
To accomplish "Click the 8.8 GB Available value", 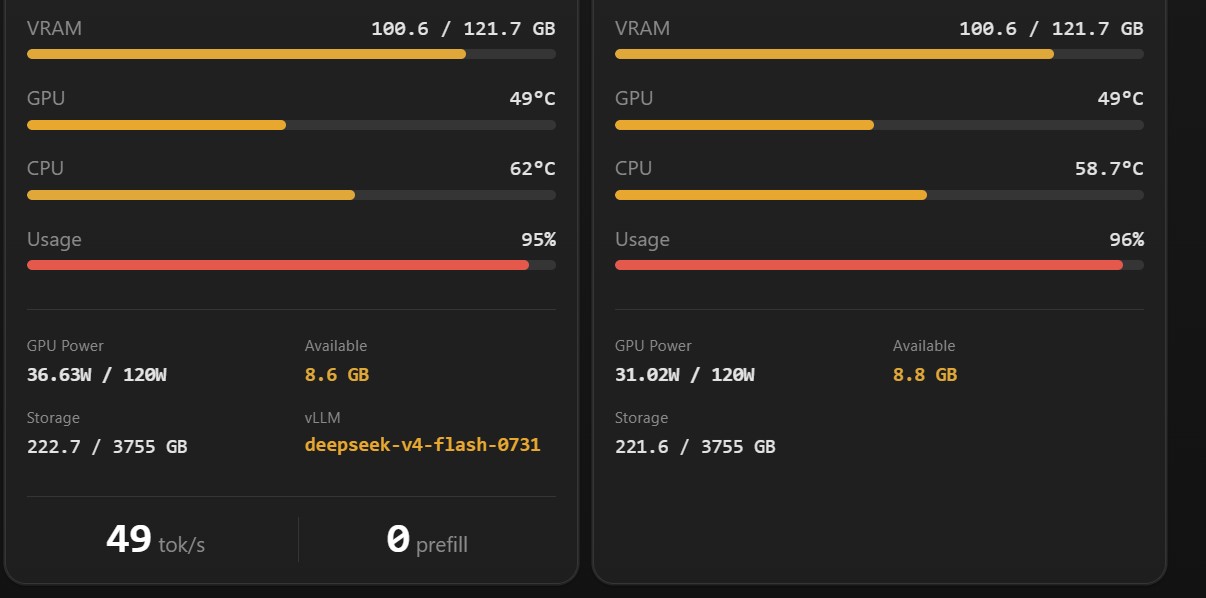I will [925, 375].
